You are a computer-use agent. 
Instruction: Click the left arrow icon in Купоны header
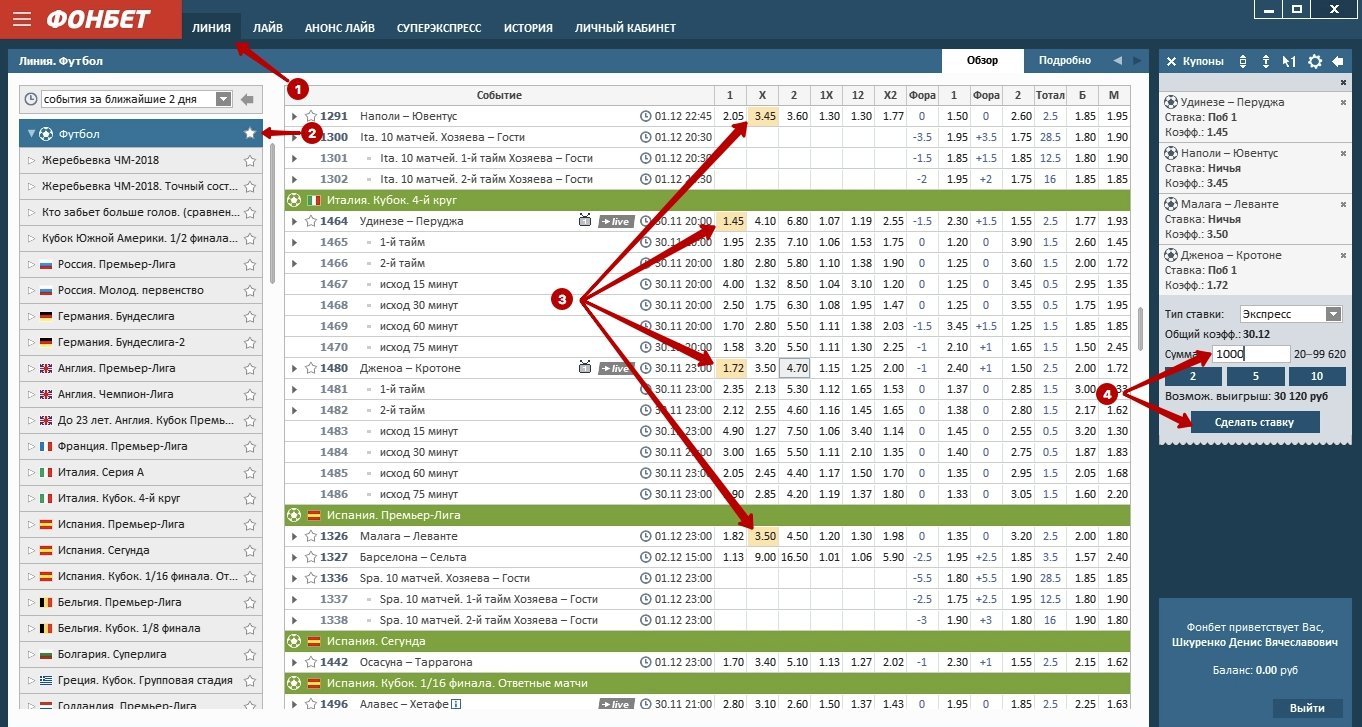tap(1338, 61)
